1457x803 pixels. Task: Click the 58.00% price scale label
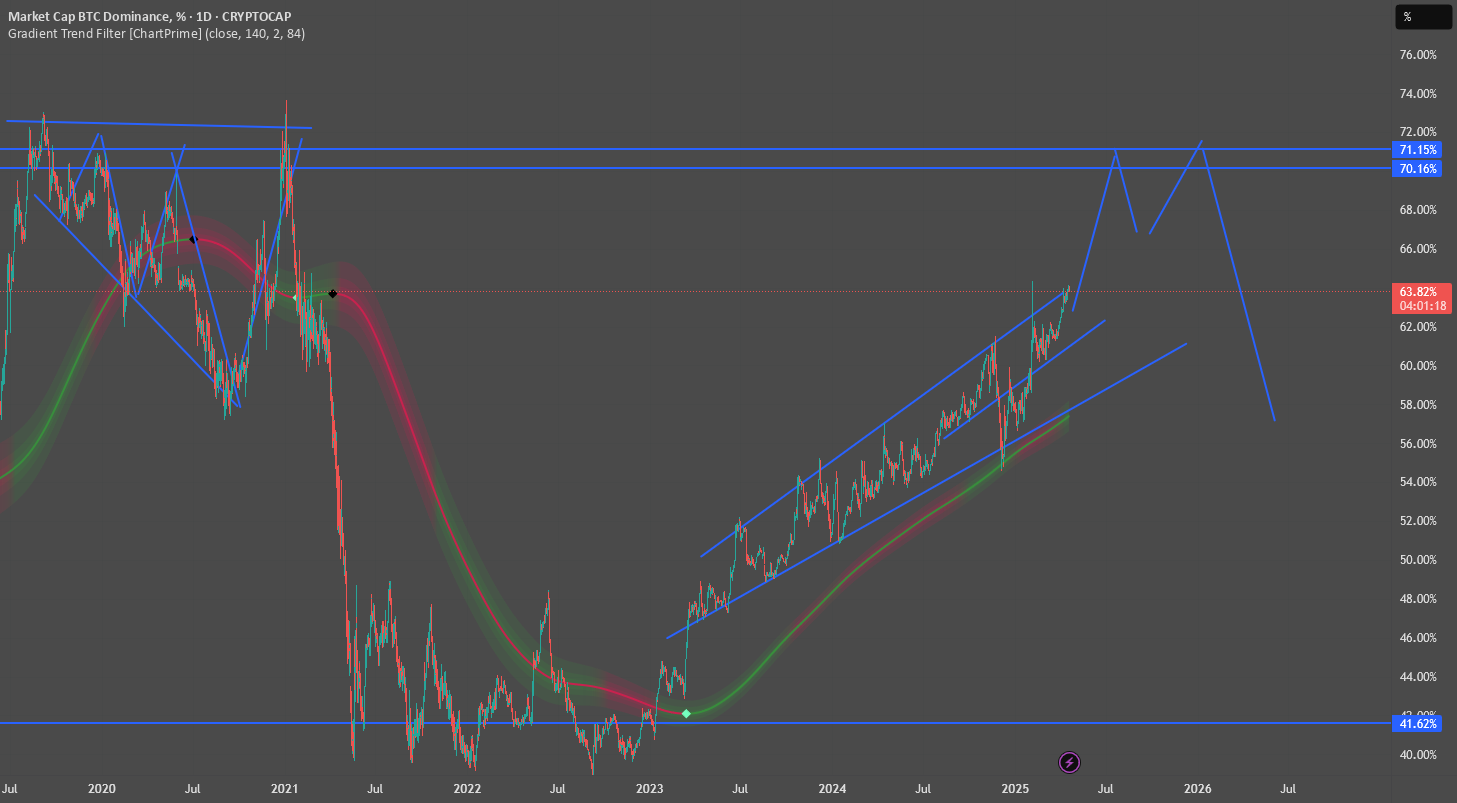[x=1418, y=405]
